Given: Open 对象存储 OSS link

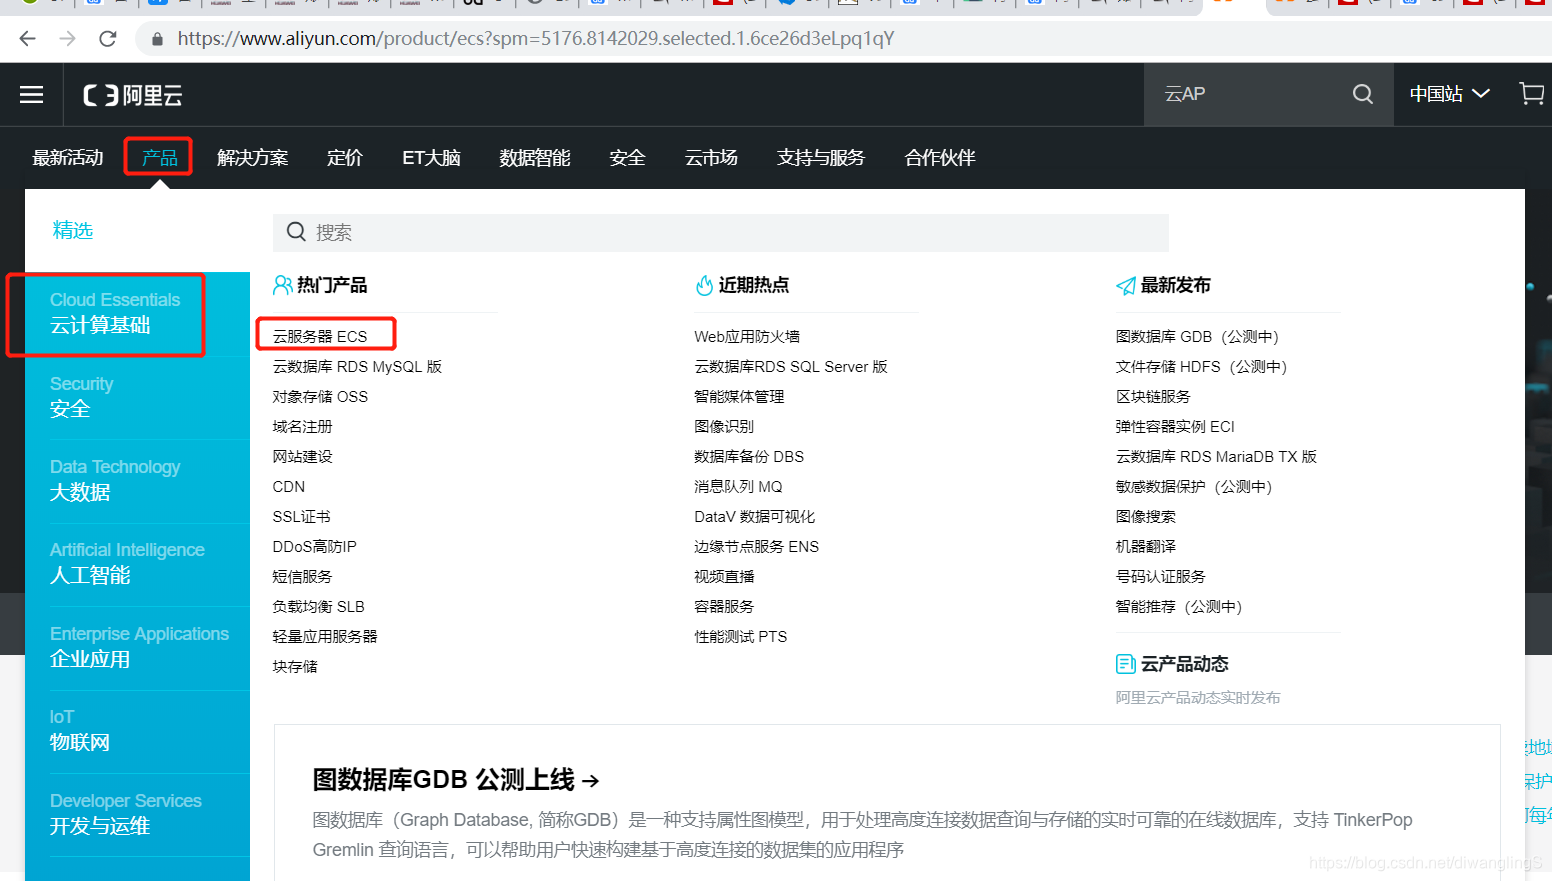Looking at the screenshot, I should point(320,397).
